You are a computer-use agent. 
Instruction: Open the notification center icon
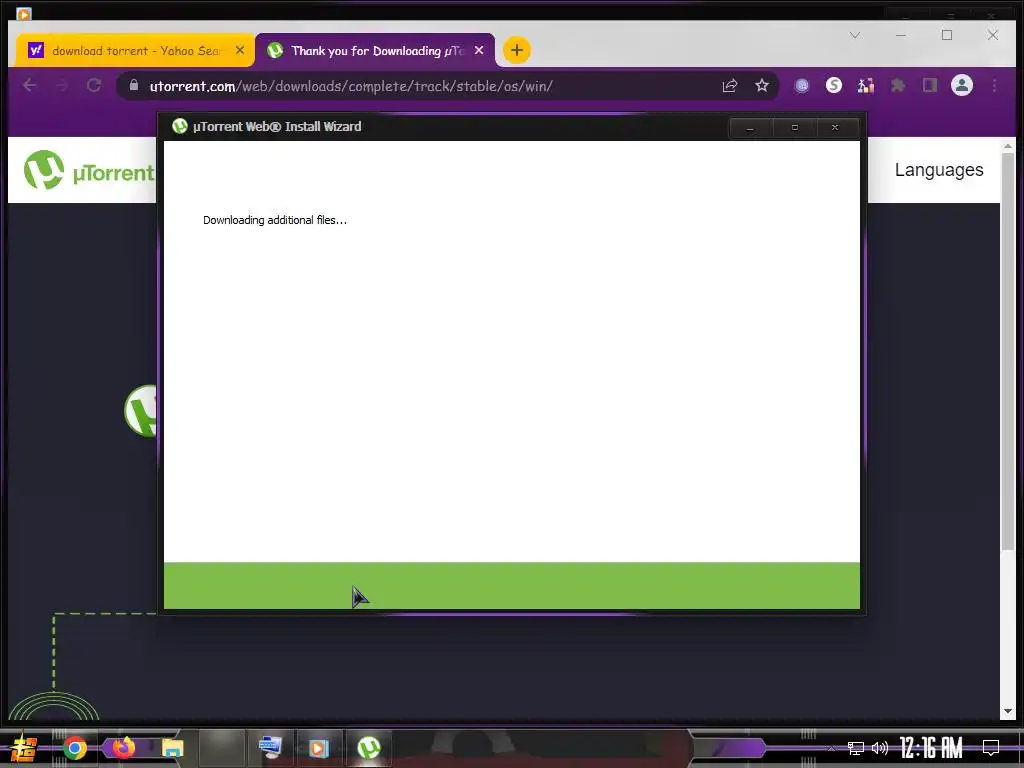pos(991,748)
